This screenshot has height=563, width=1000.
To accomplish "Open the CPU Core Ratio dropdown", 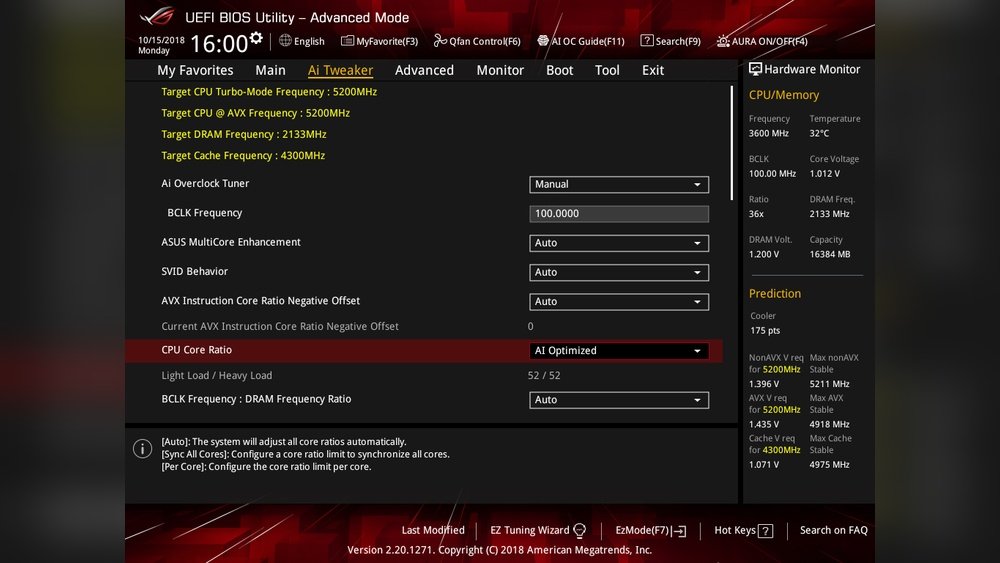I will [x=618, y=351].
